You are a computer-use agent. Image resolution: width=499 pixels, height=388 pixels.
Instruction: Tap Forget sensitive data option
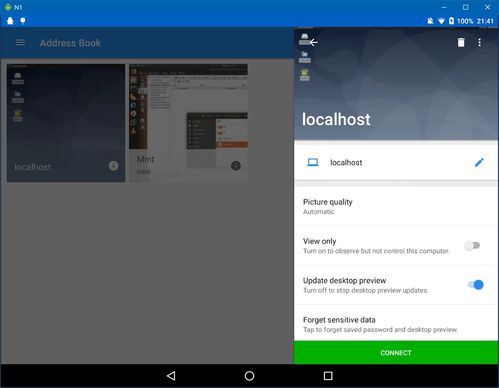[396, 324]
